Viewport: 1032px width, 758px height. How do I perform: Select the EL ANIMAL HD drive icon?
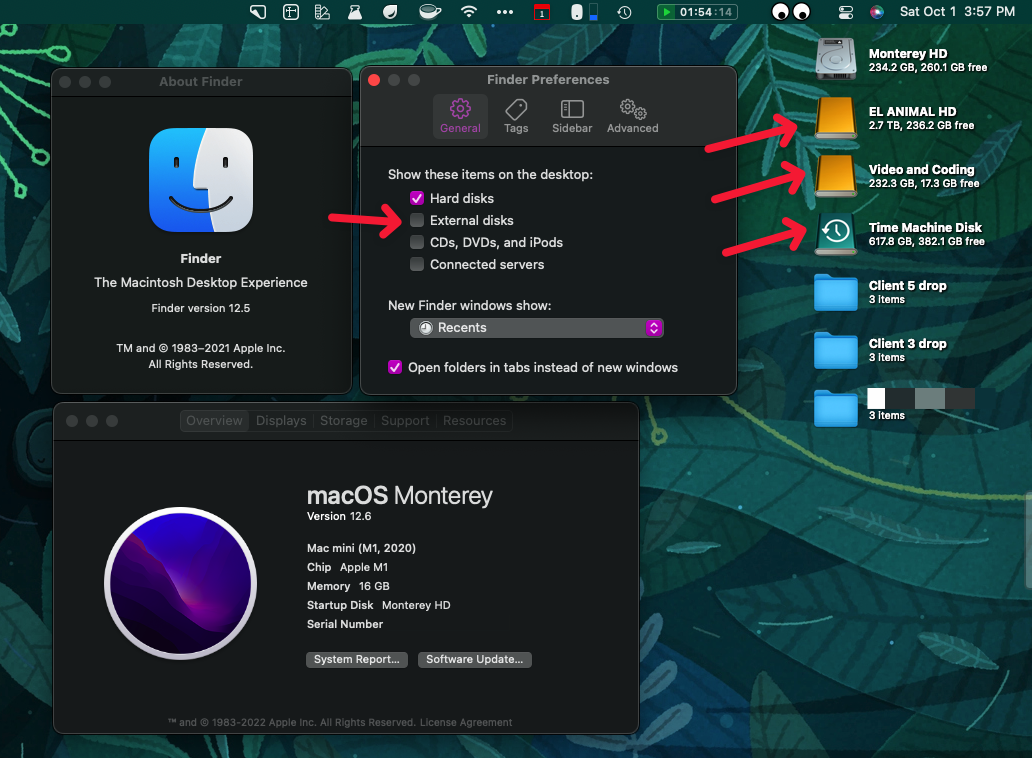(x=836, y=118)
